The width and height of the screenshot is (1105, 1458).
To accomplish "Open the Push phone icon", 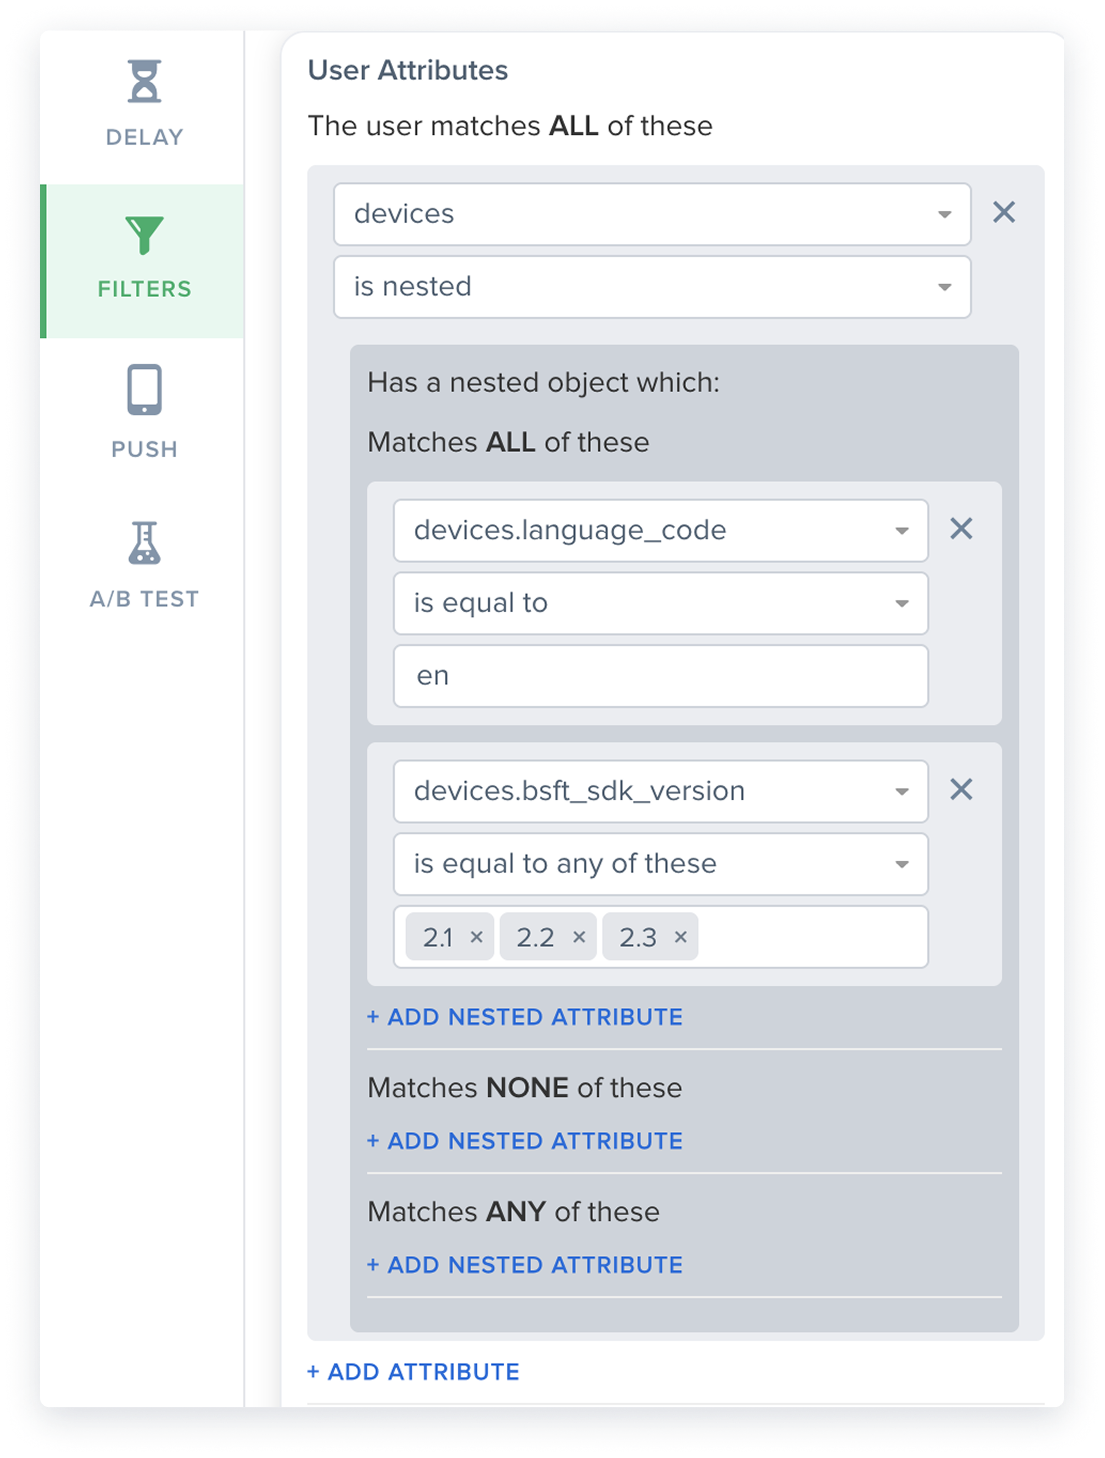I will (x=144, y=390).
